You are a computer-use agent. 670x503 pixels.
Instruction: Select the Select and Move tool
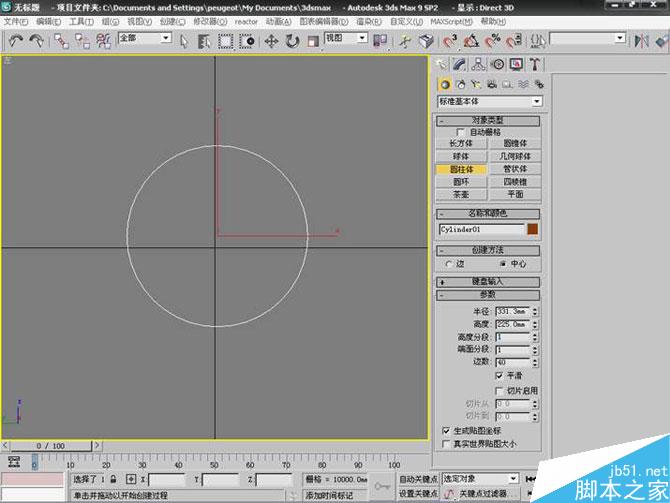click(271, 41)
